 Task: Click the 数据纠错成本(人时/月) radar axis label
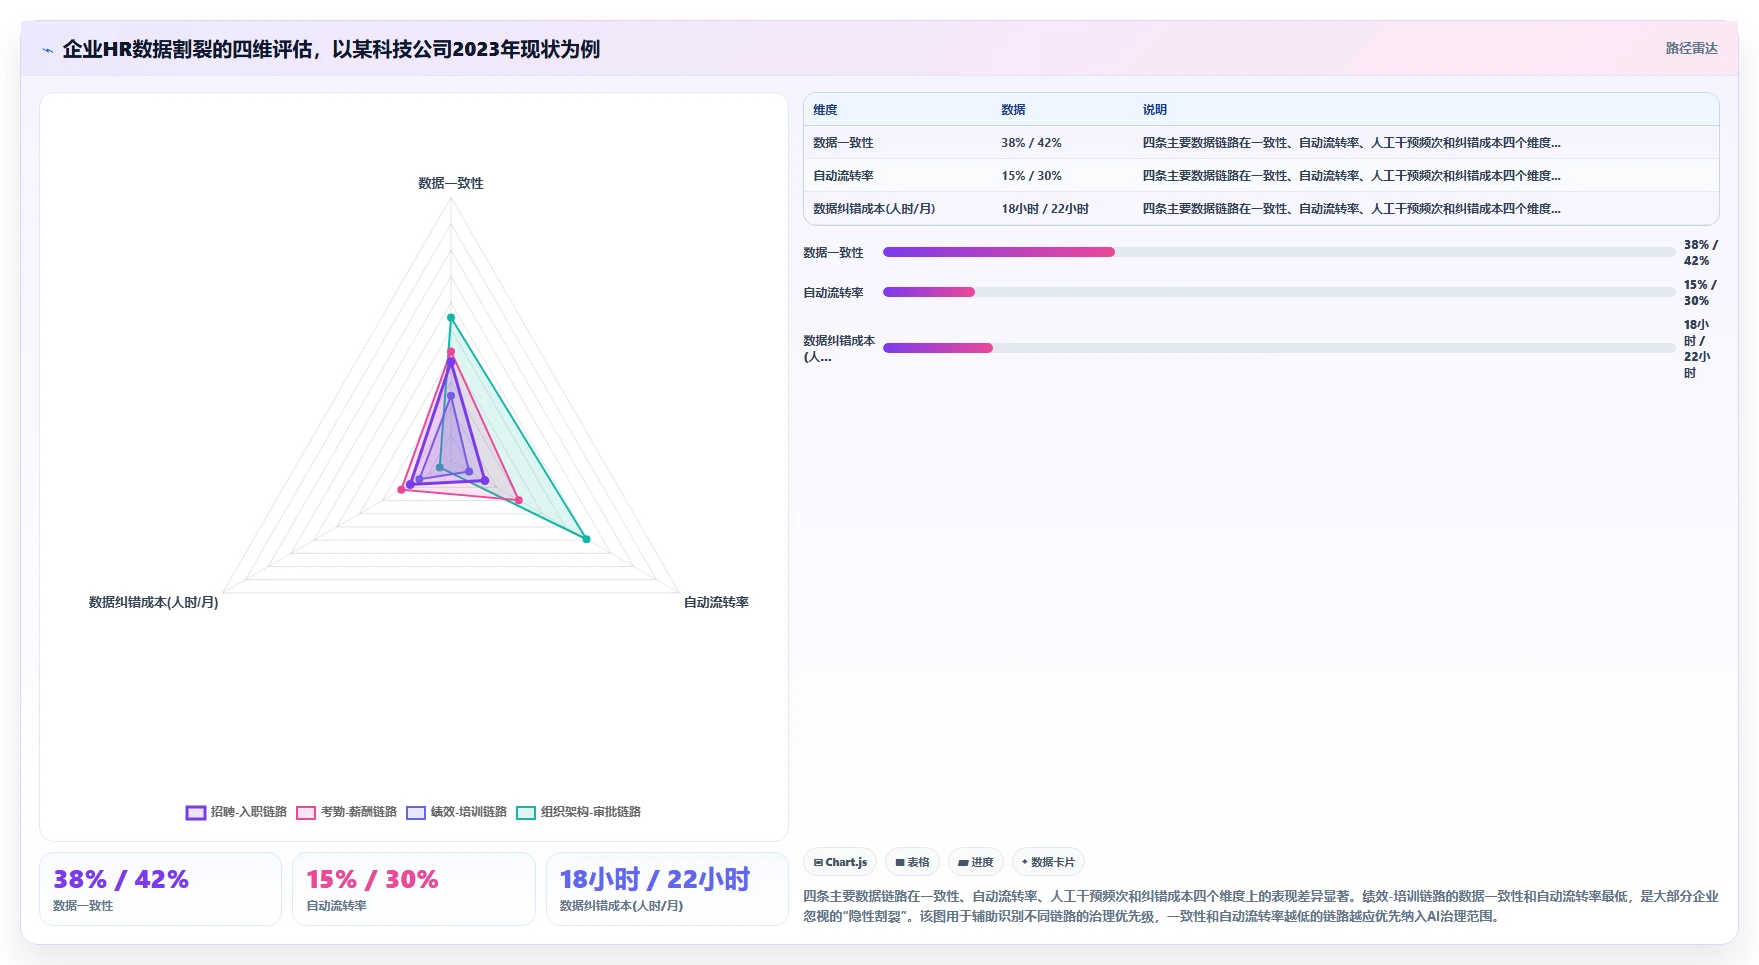(x=153, y=602)
